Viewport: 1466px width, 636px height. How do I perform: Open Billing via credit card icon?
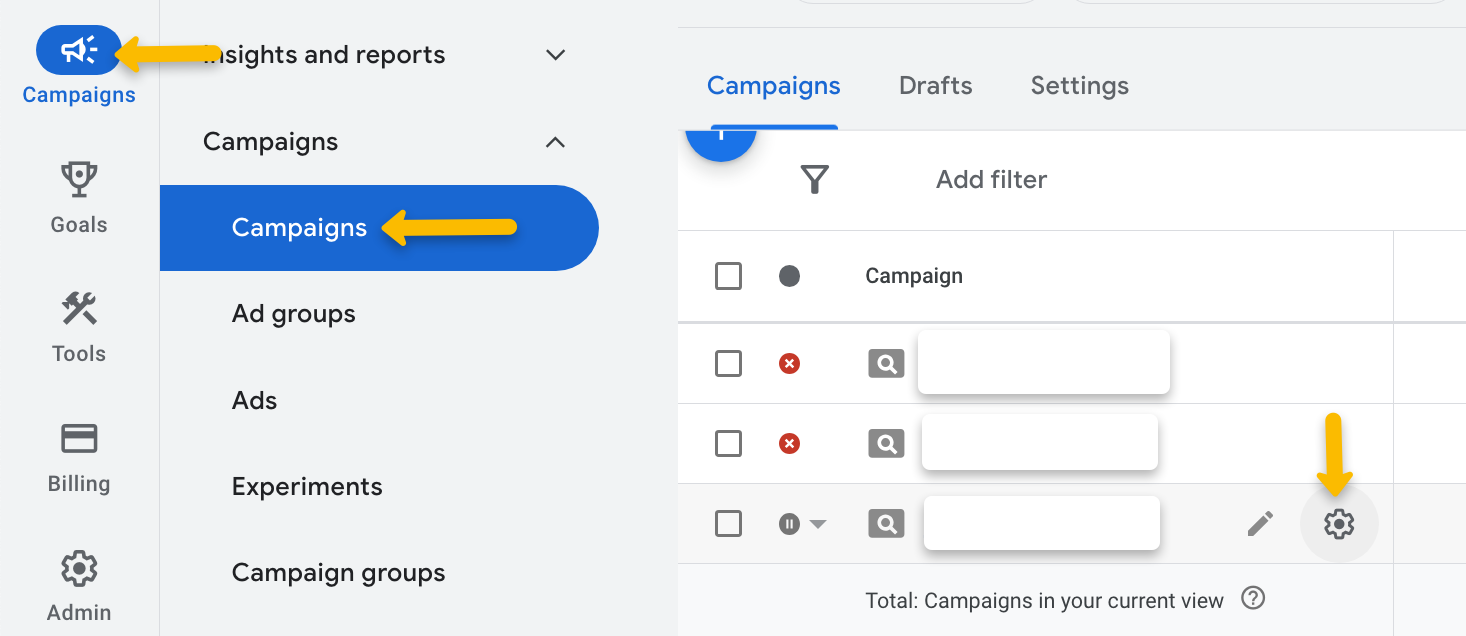79,439
